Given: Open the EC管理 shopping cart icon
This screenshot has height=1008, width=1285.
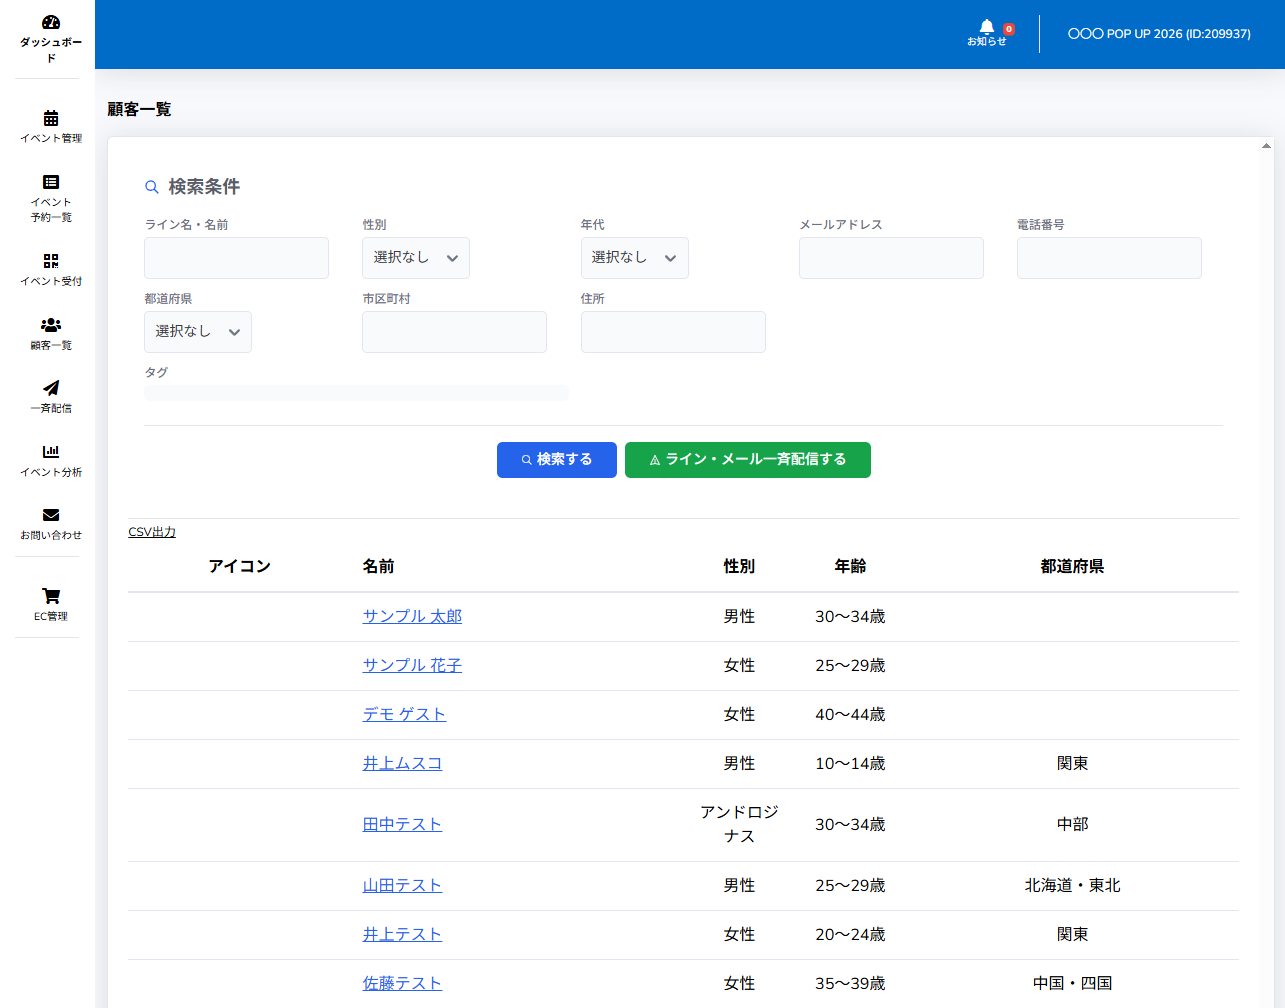Looking at the screenshot, I should (51, 596).
